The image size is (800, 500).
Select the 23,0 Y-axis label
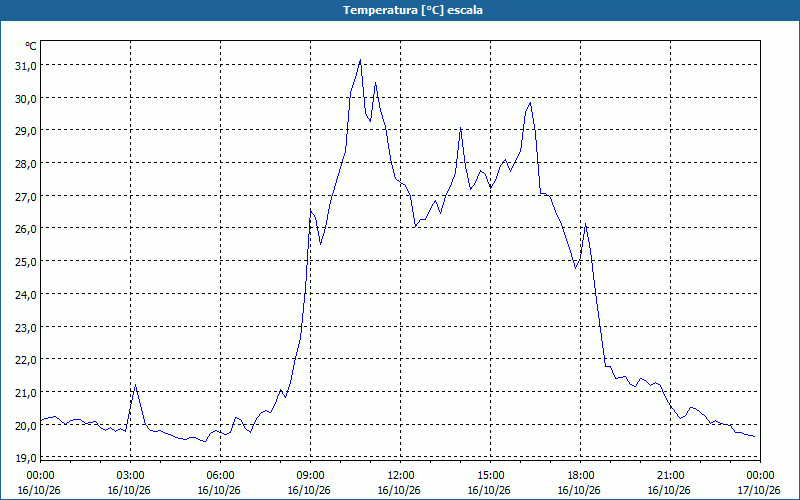(26, 328)
